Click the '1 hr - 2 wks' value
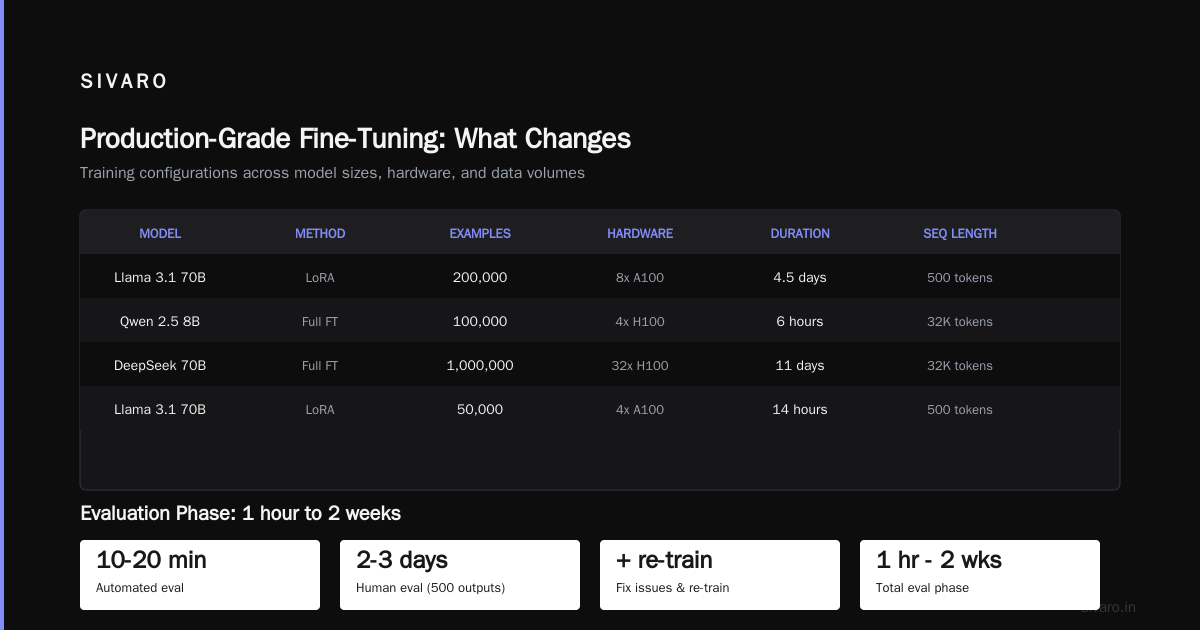 pos(939,560)
